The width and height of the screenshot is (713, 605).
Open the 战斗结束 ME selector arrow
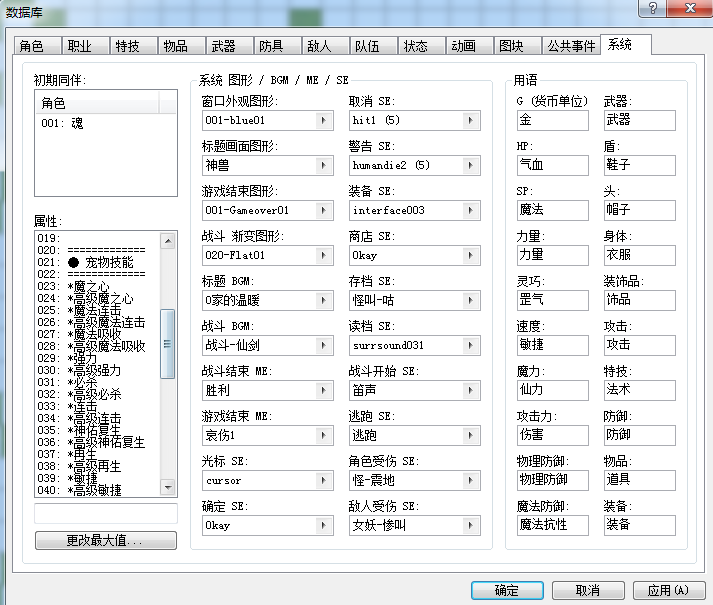coord(323,391)
